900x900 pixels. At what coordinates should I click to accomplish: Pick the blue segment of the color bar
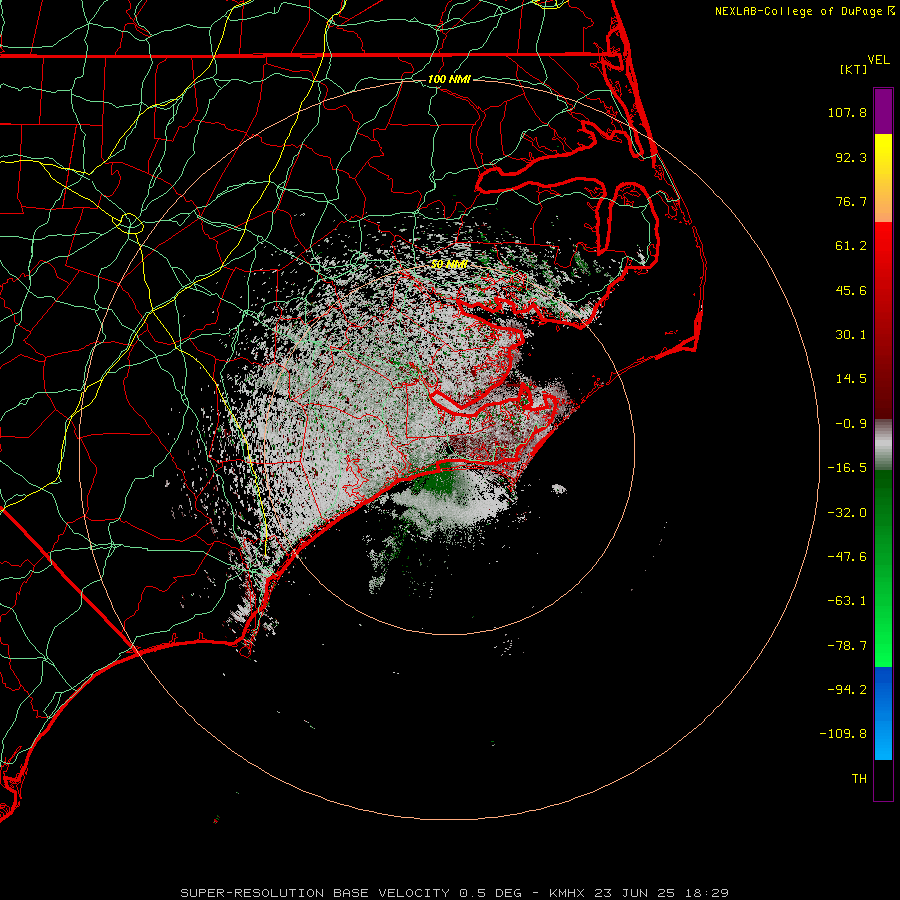pyautogui.click(x=883, y=713)
